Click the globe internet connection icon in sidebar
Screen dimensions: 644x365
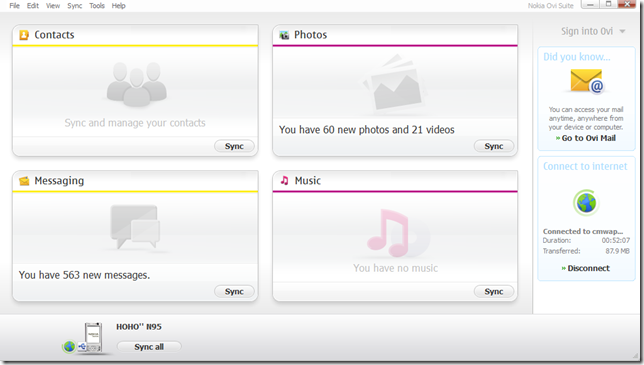click(586, 203)
